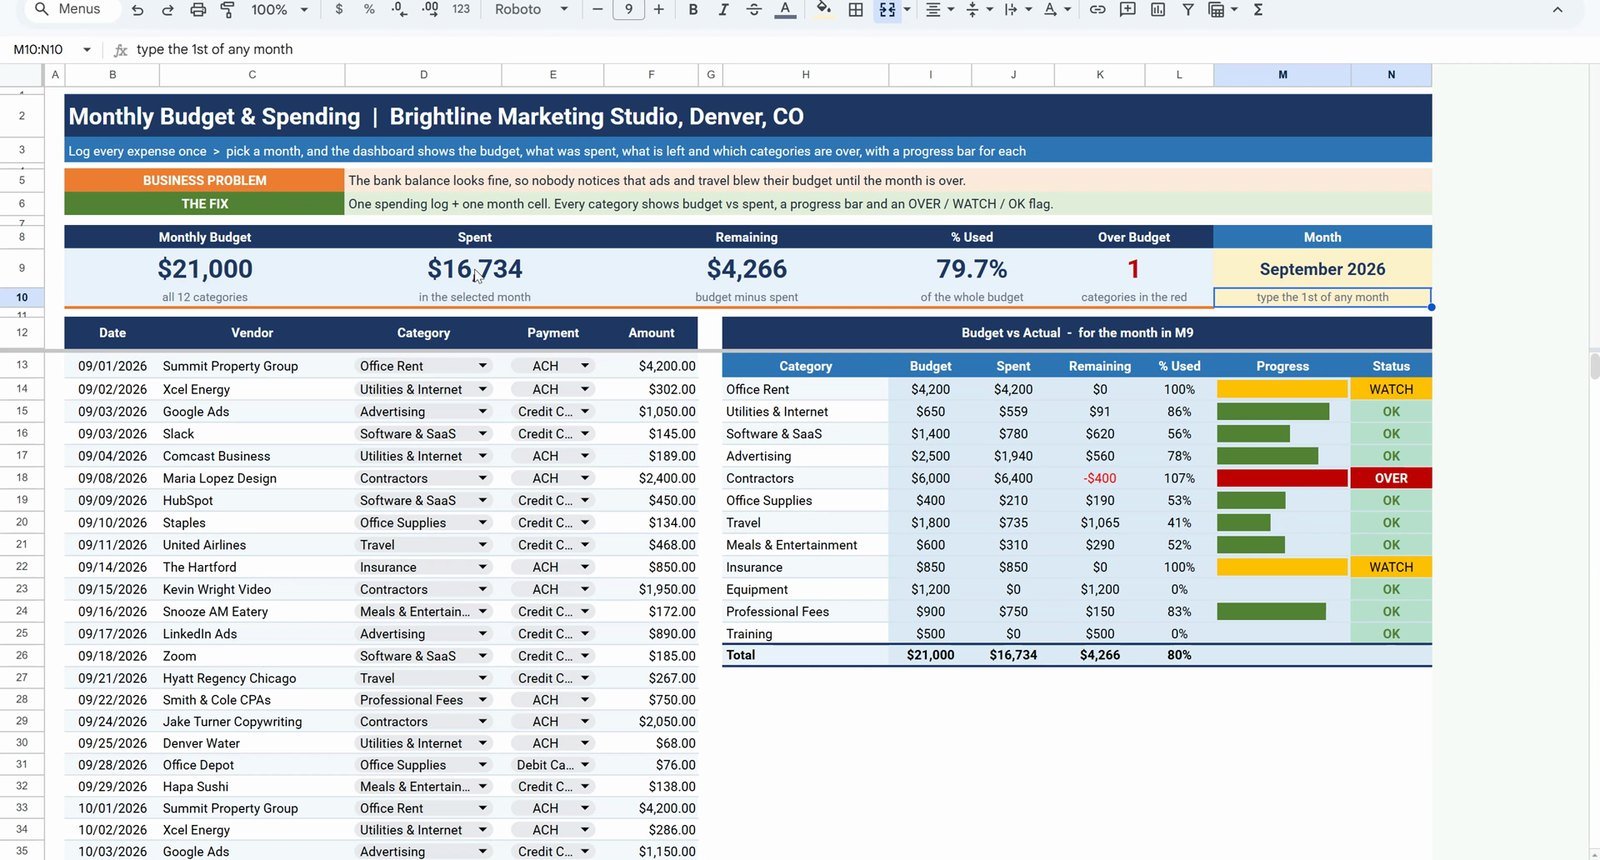Select row 20 header
The image size is (1600, 860).
click(x=21, y=522)
